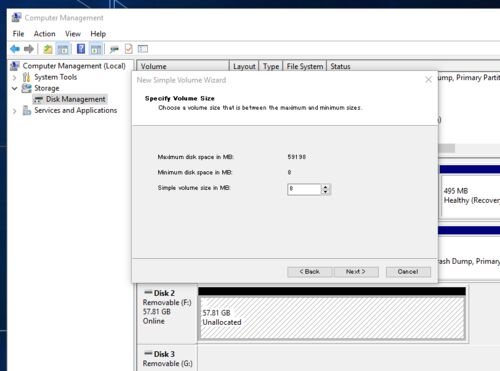This screenshot has width=500, height=371.
Task: Click the Disk 3 drive icon
Action: pyautogui.click(x=148, y=353)
